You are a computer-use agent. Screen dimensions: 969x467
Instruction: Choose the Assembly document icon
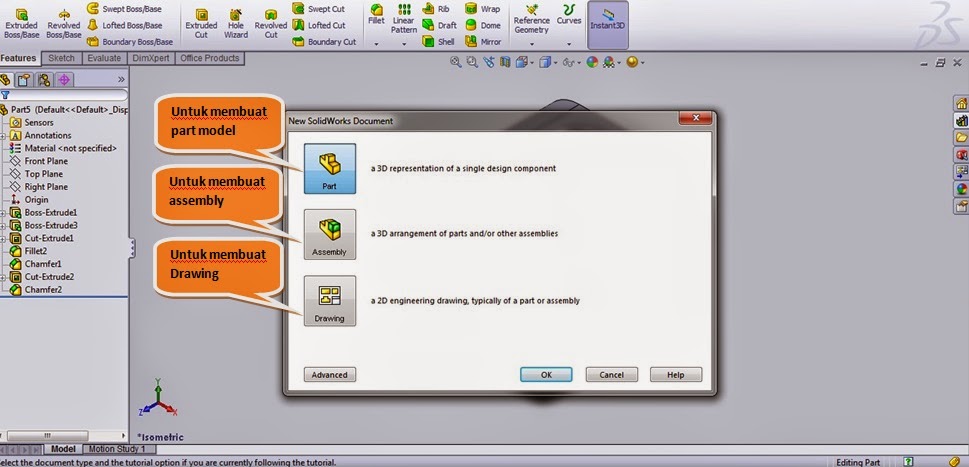(329, 234)
